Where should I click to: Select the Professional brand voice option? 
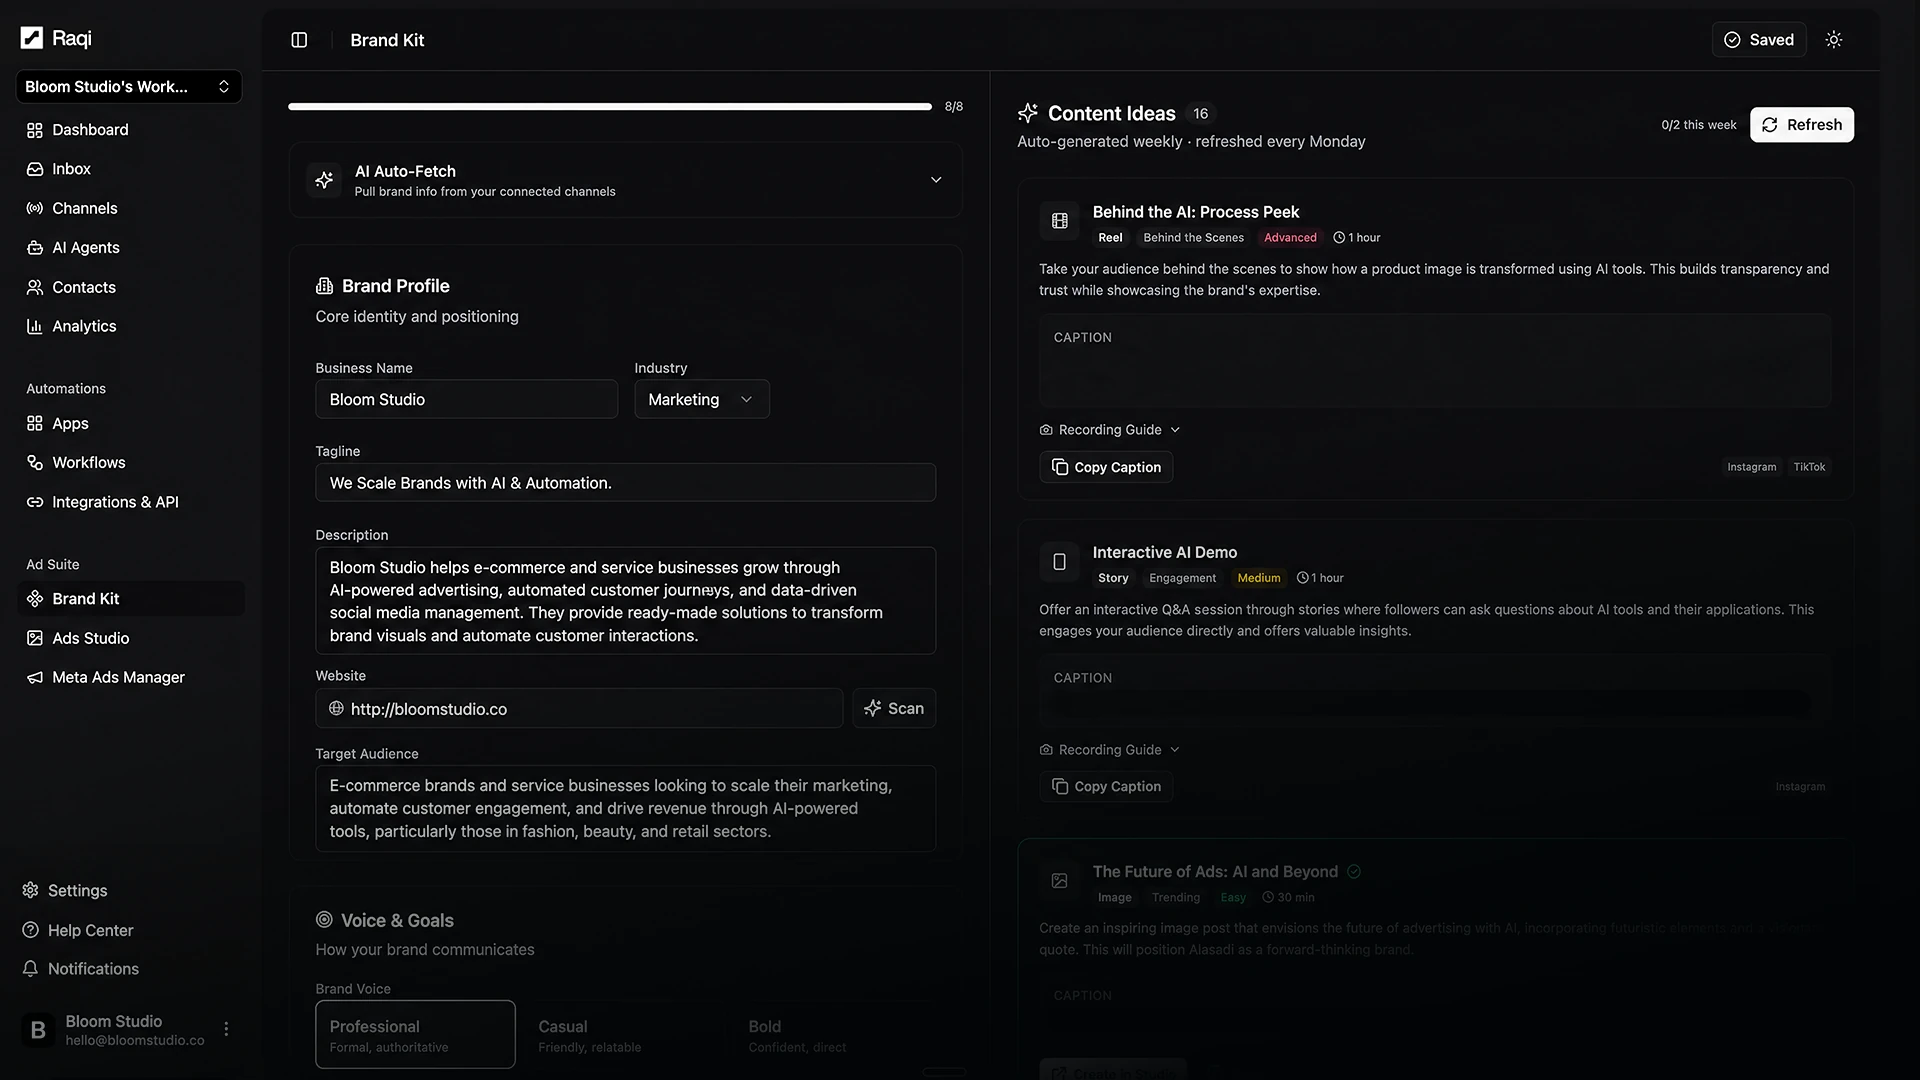(x=416, y=1035)
